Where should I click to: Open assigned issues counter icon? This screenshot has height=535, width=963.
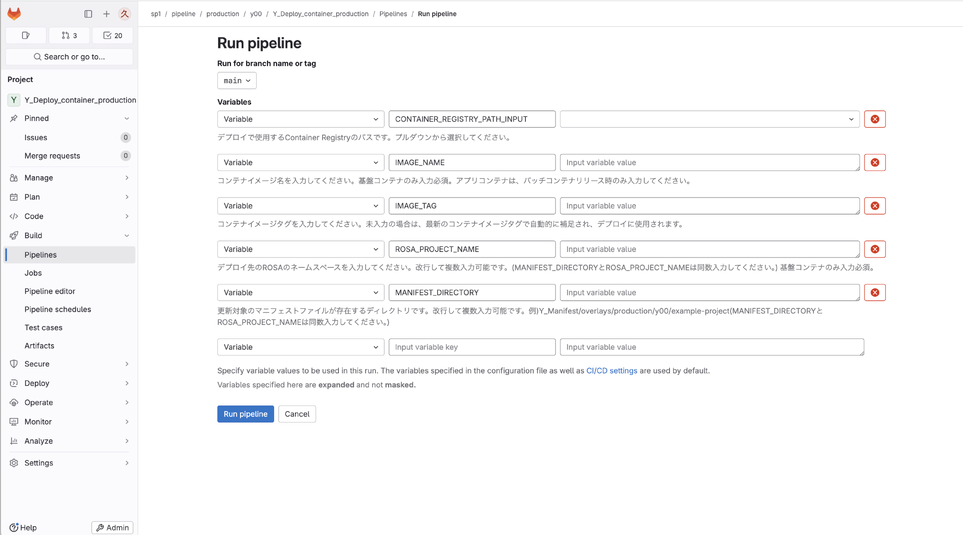(25, 36)
